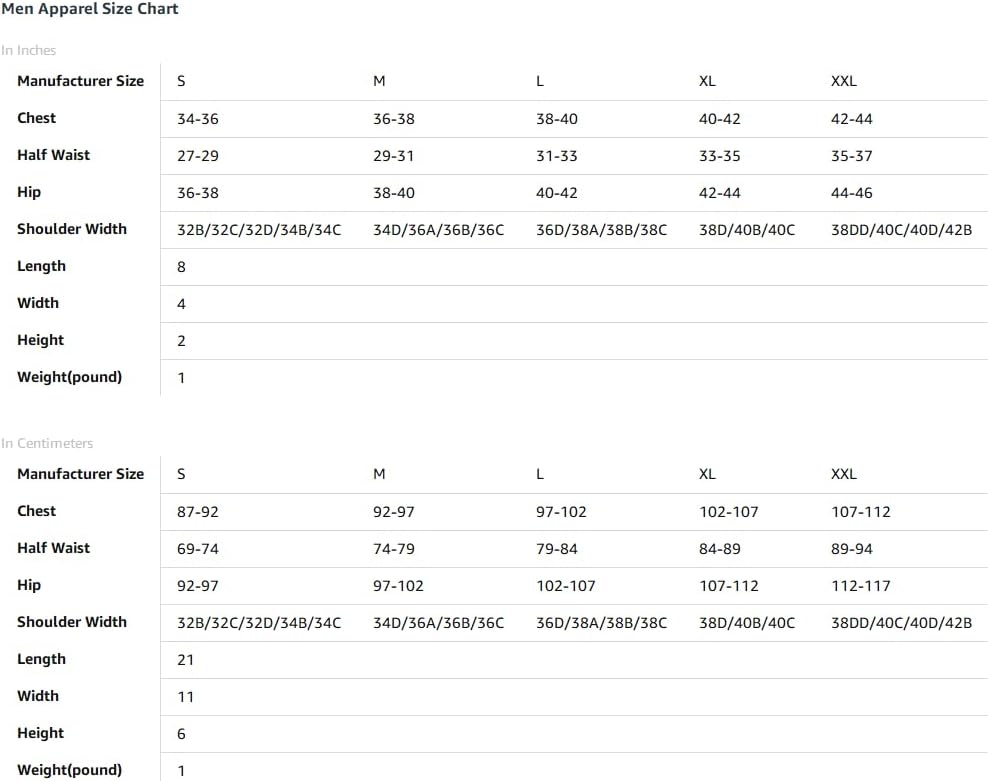Click Manufacturer Size label in centimeters table
Viewport: 988px width, 781px height.
pyautogui.click(x=80, y=474)
